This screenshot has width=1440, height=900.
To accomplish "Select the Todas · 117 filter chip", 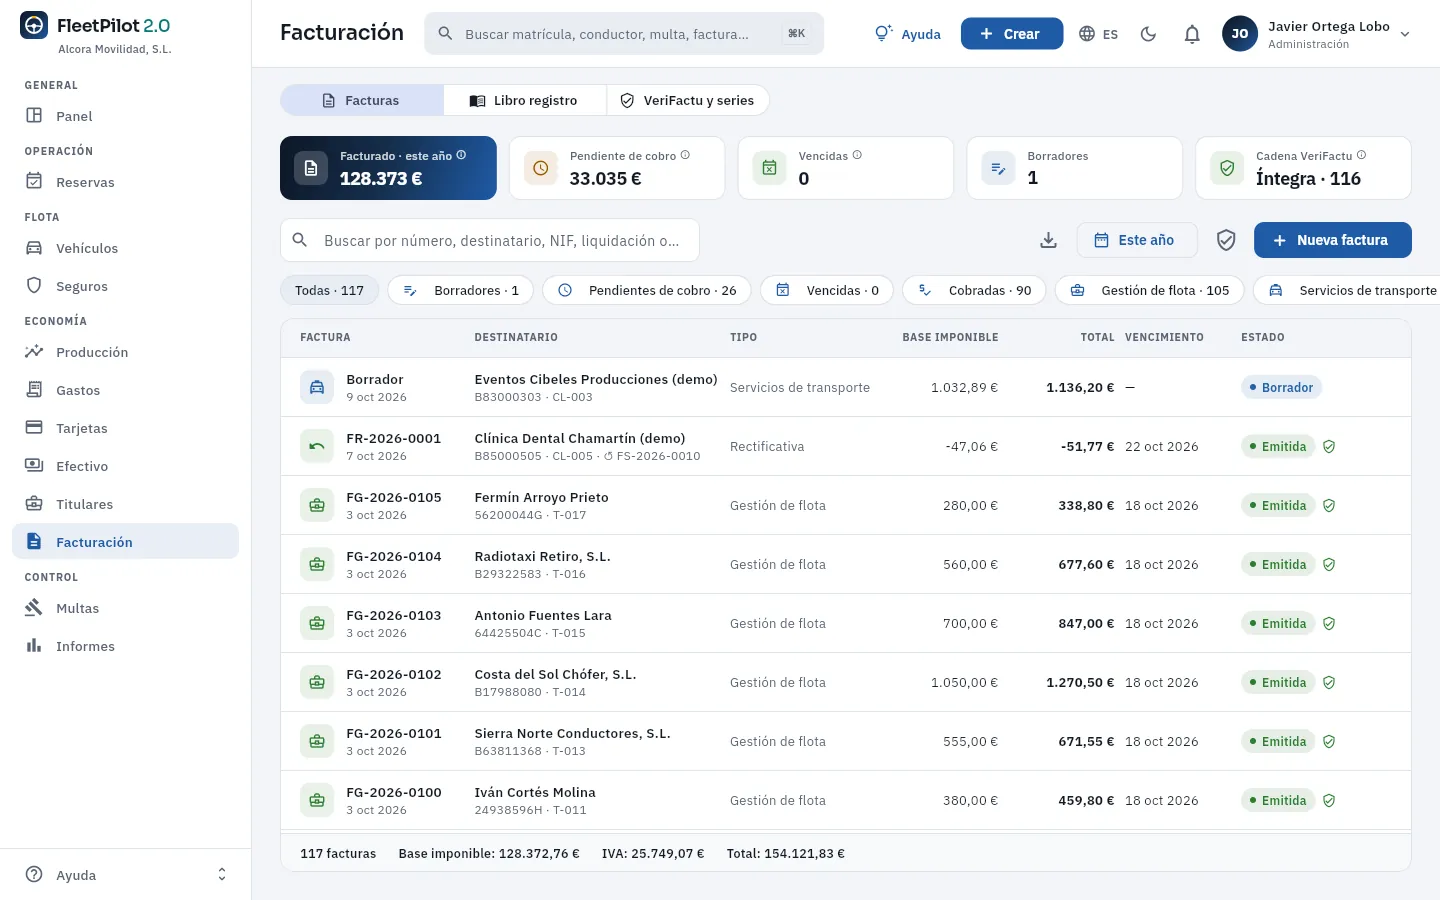I will [x=329, y=290].
